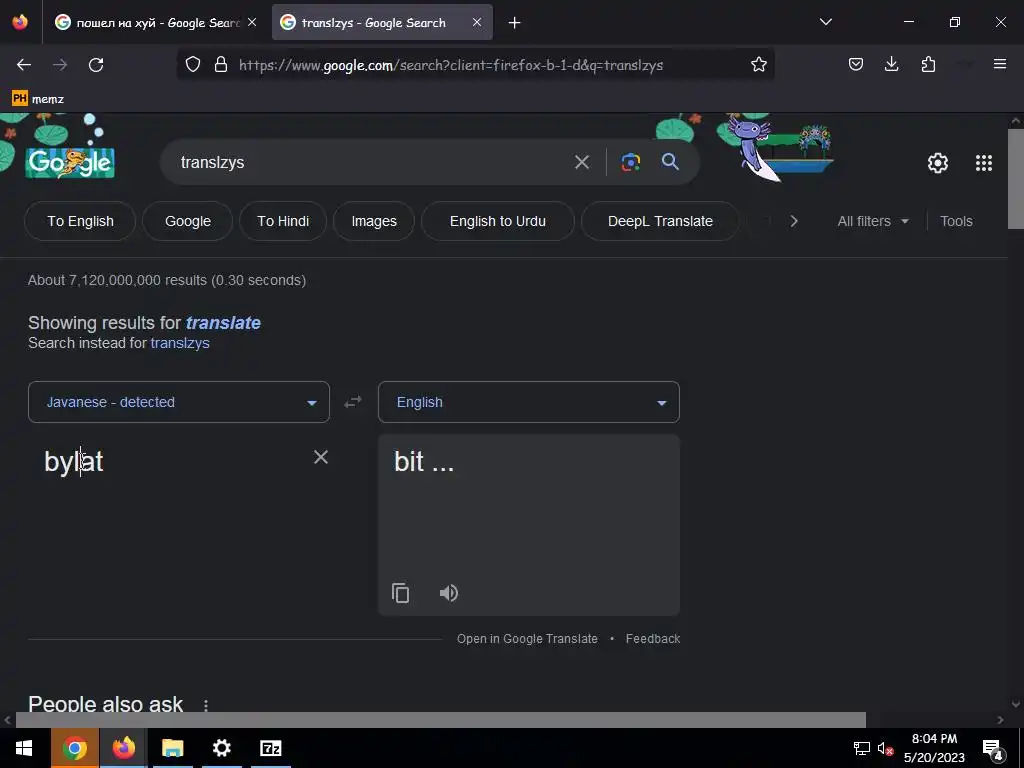Open the Firefox hamburger menu
The width and height of the screenshot is (1024, 768).
coord(1000,65)
